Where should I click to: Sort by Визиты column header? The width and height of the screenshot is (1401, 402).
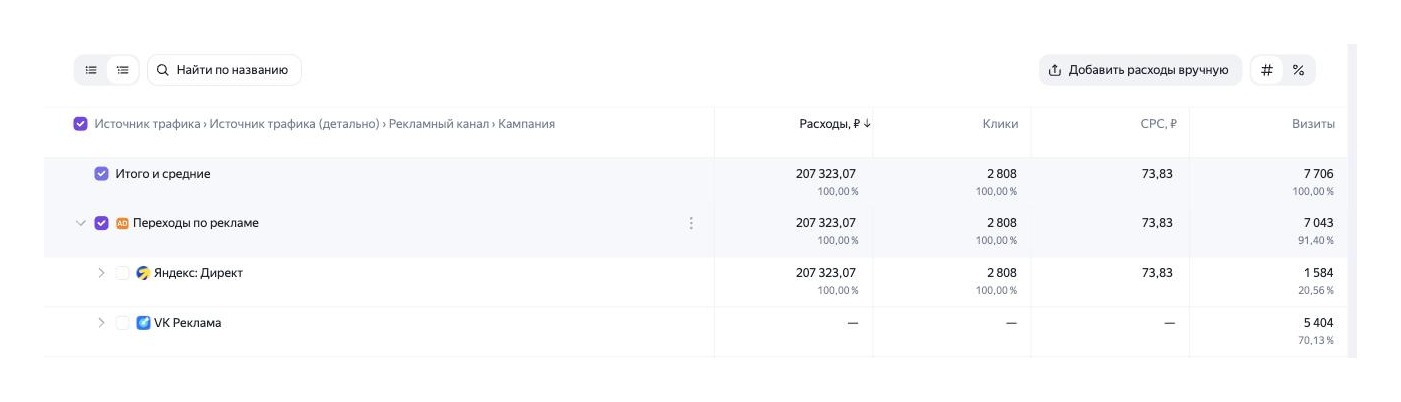tap(1313, 124)
